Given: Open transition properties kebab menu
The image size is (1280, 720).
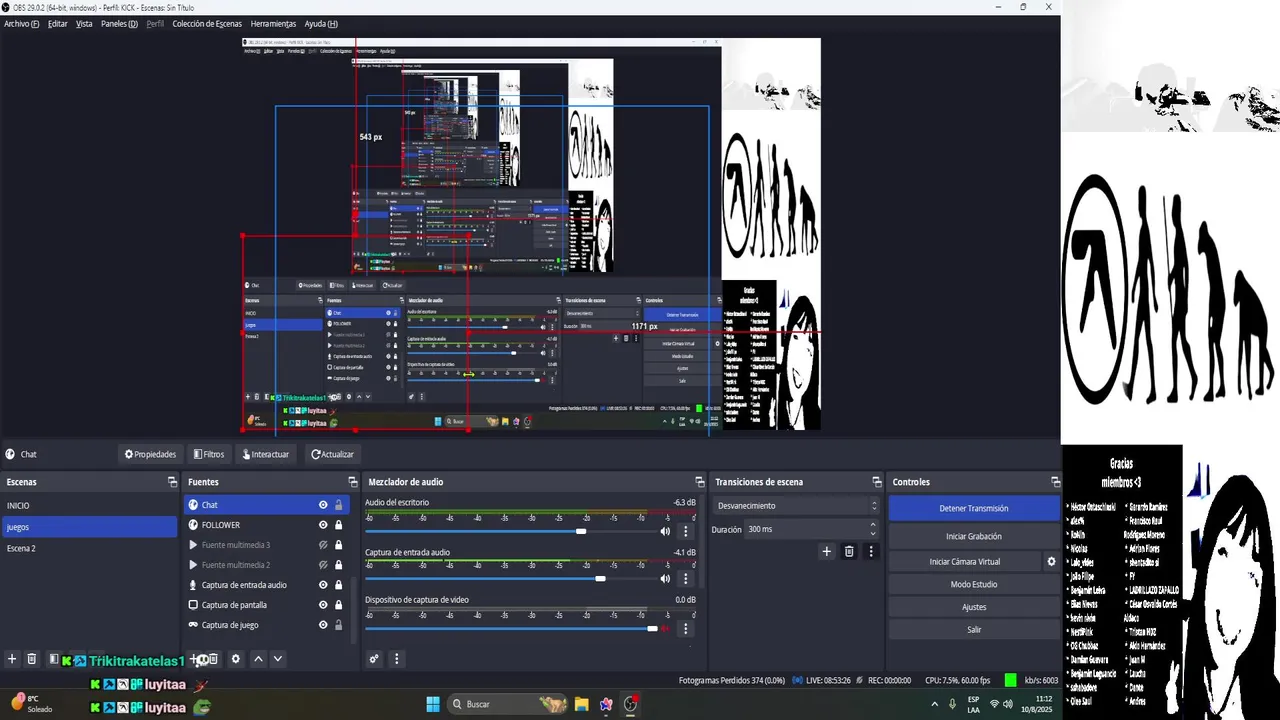Looking at the screenshot, I should [x=871, y=551].
